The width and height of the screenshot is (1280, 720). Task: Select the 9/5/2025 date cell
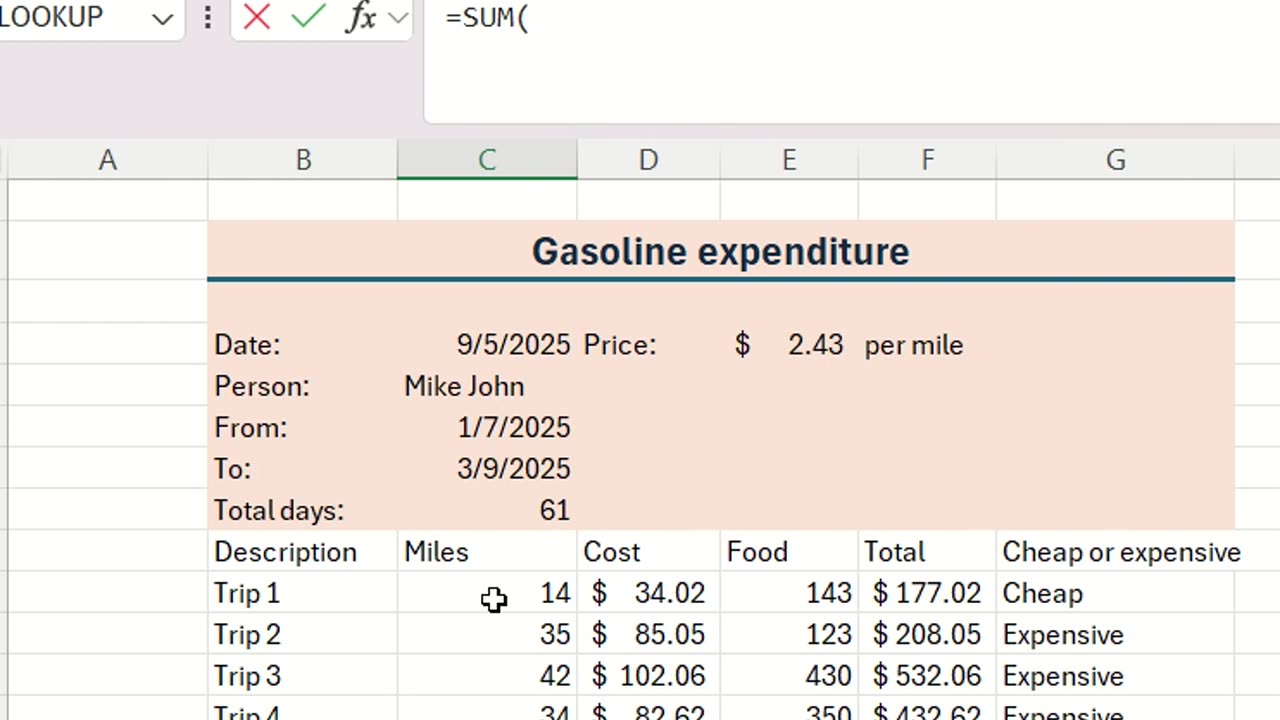tap(487, 345)
